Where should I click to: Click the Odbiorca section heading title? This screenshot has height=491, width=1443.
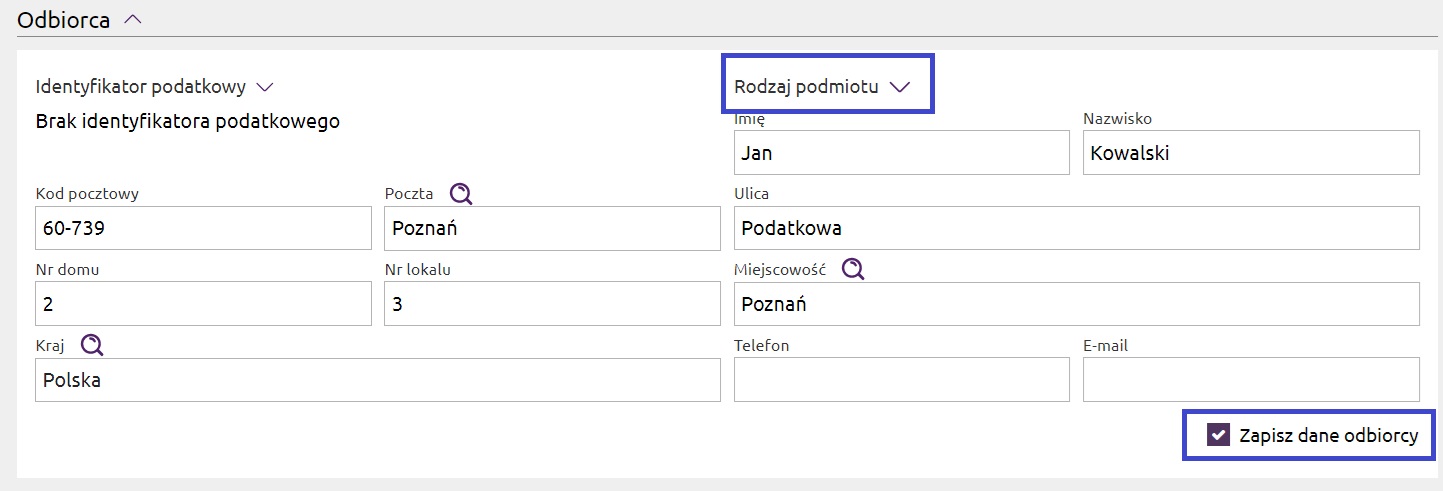64,20
